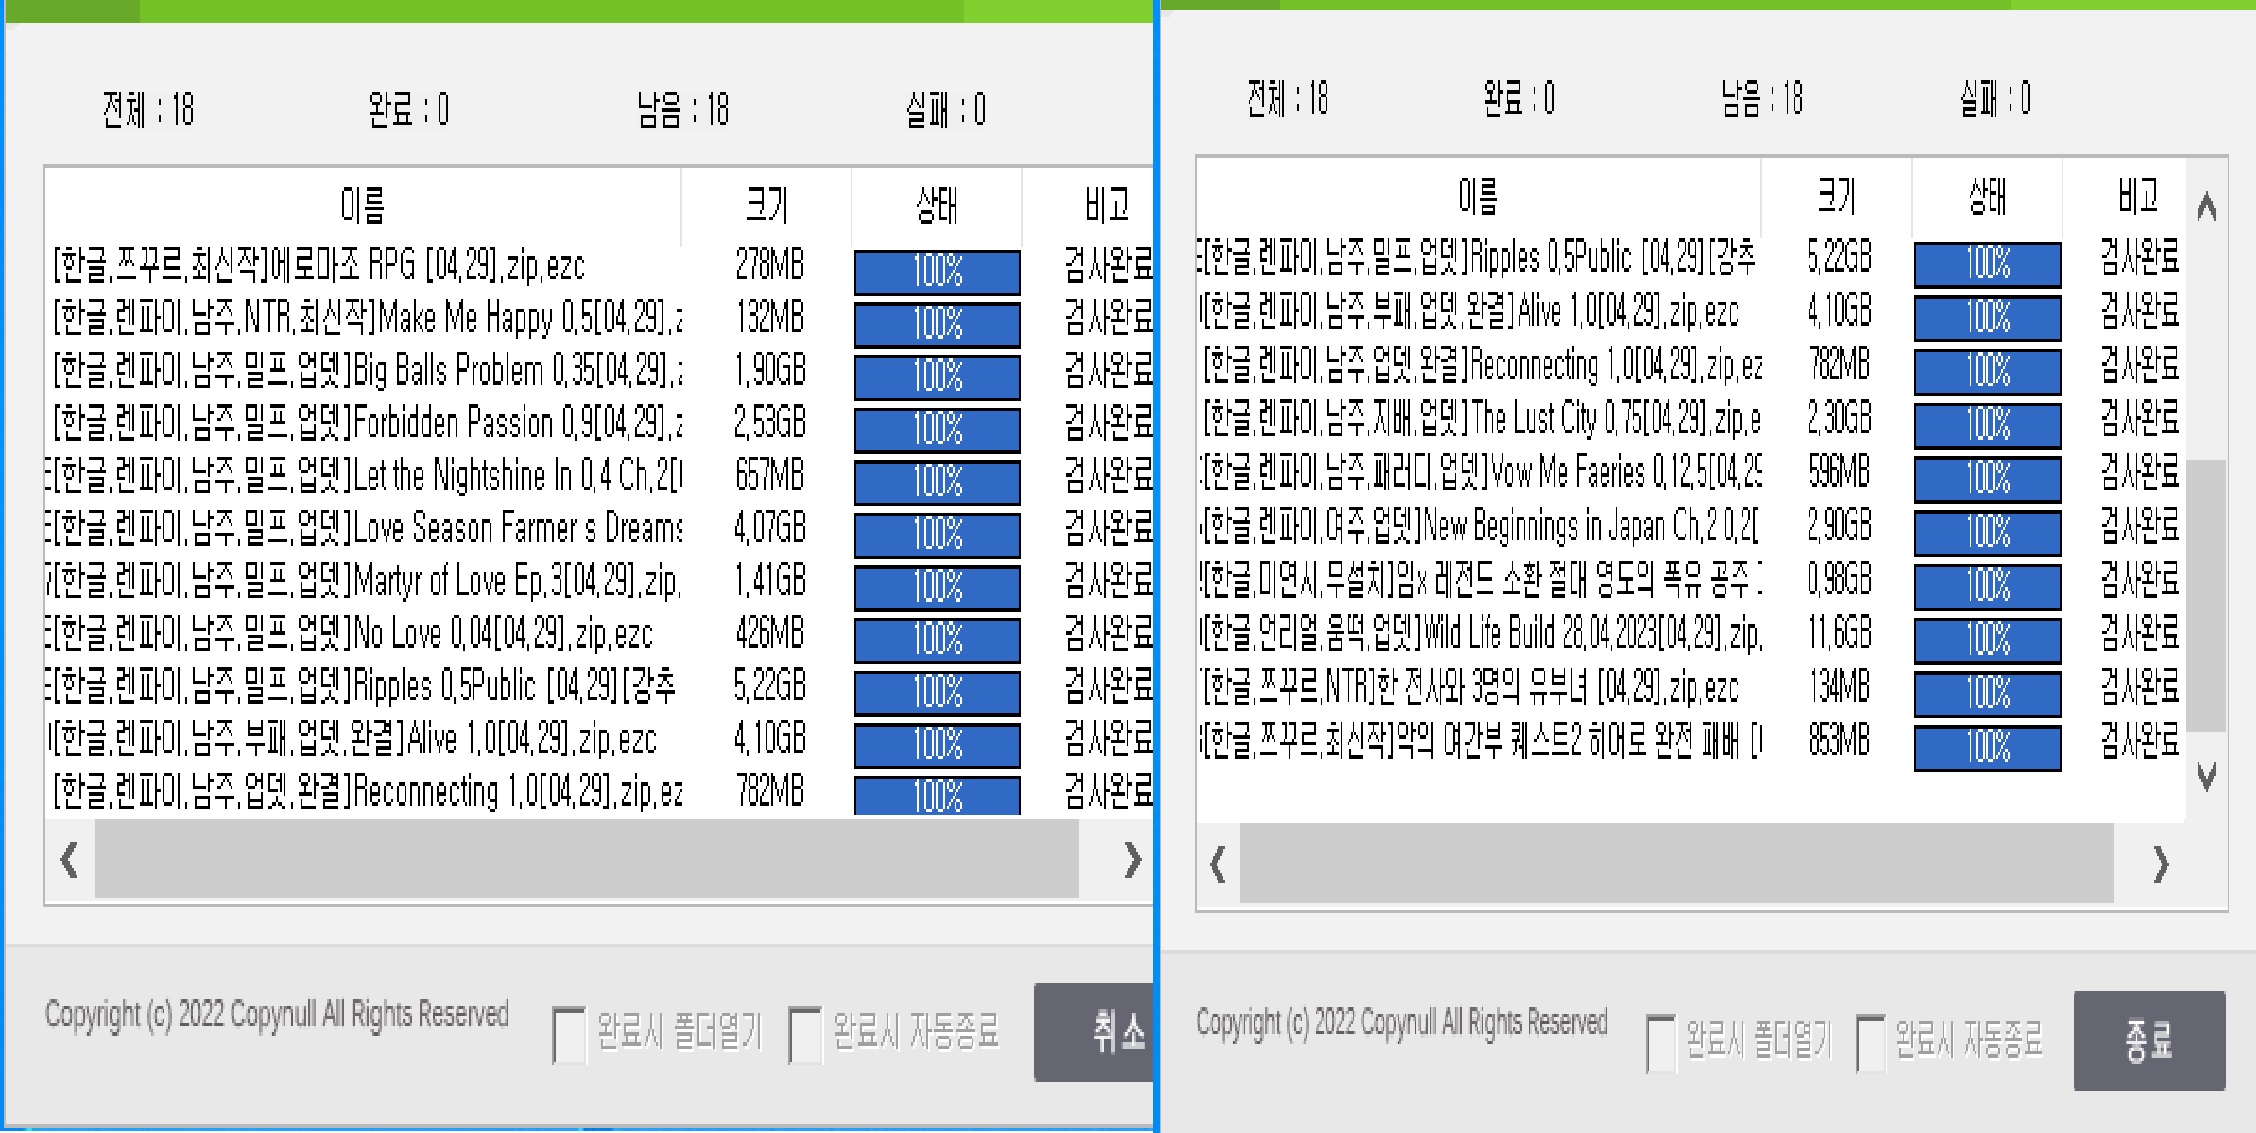Sort by 크기 column in left list

(766, 205)
